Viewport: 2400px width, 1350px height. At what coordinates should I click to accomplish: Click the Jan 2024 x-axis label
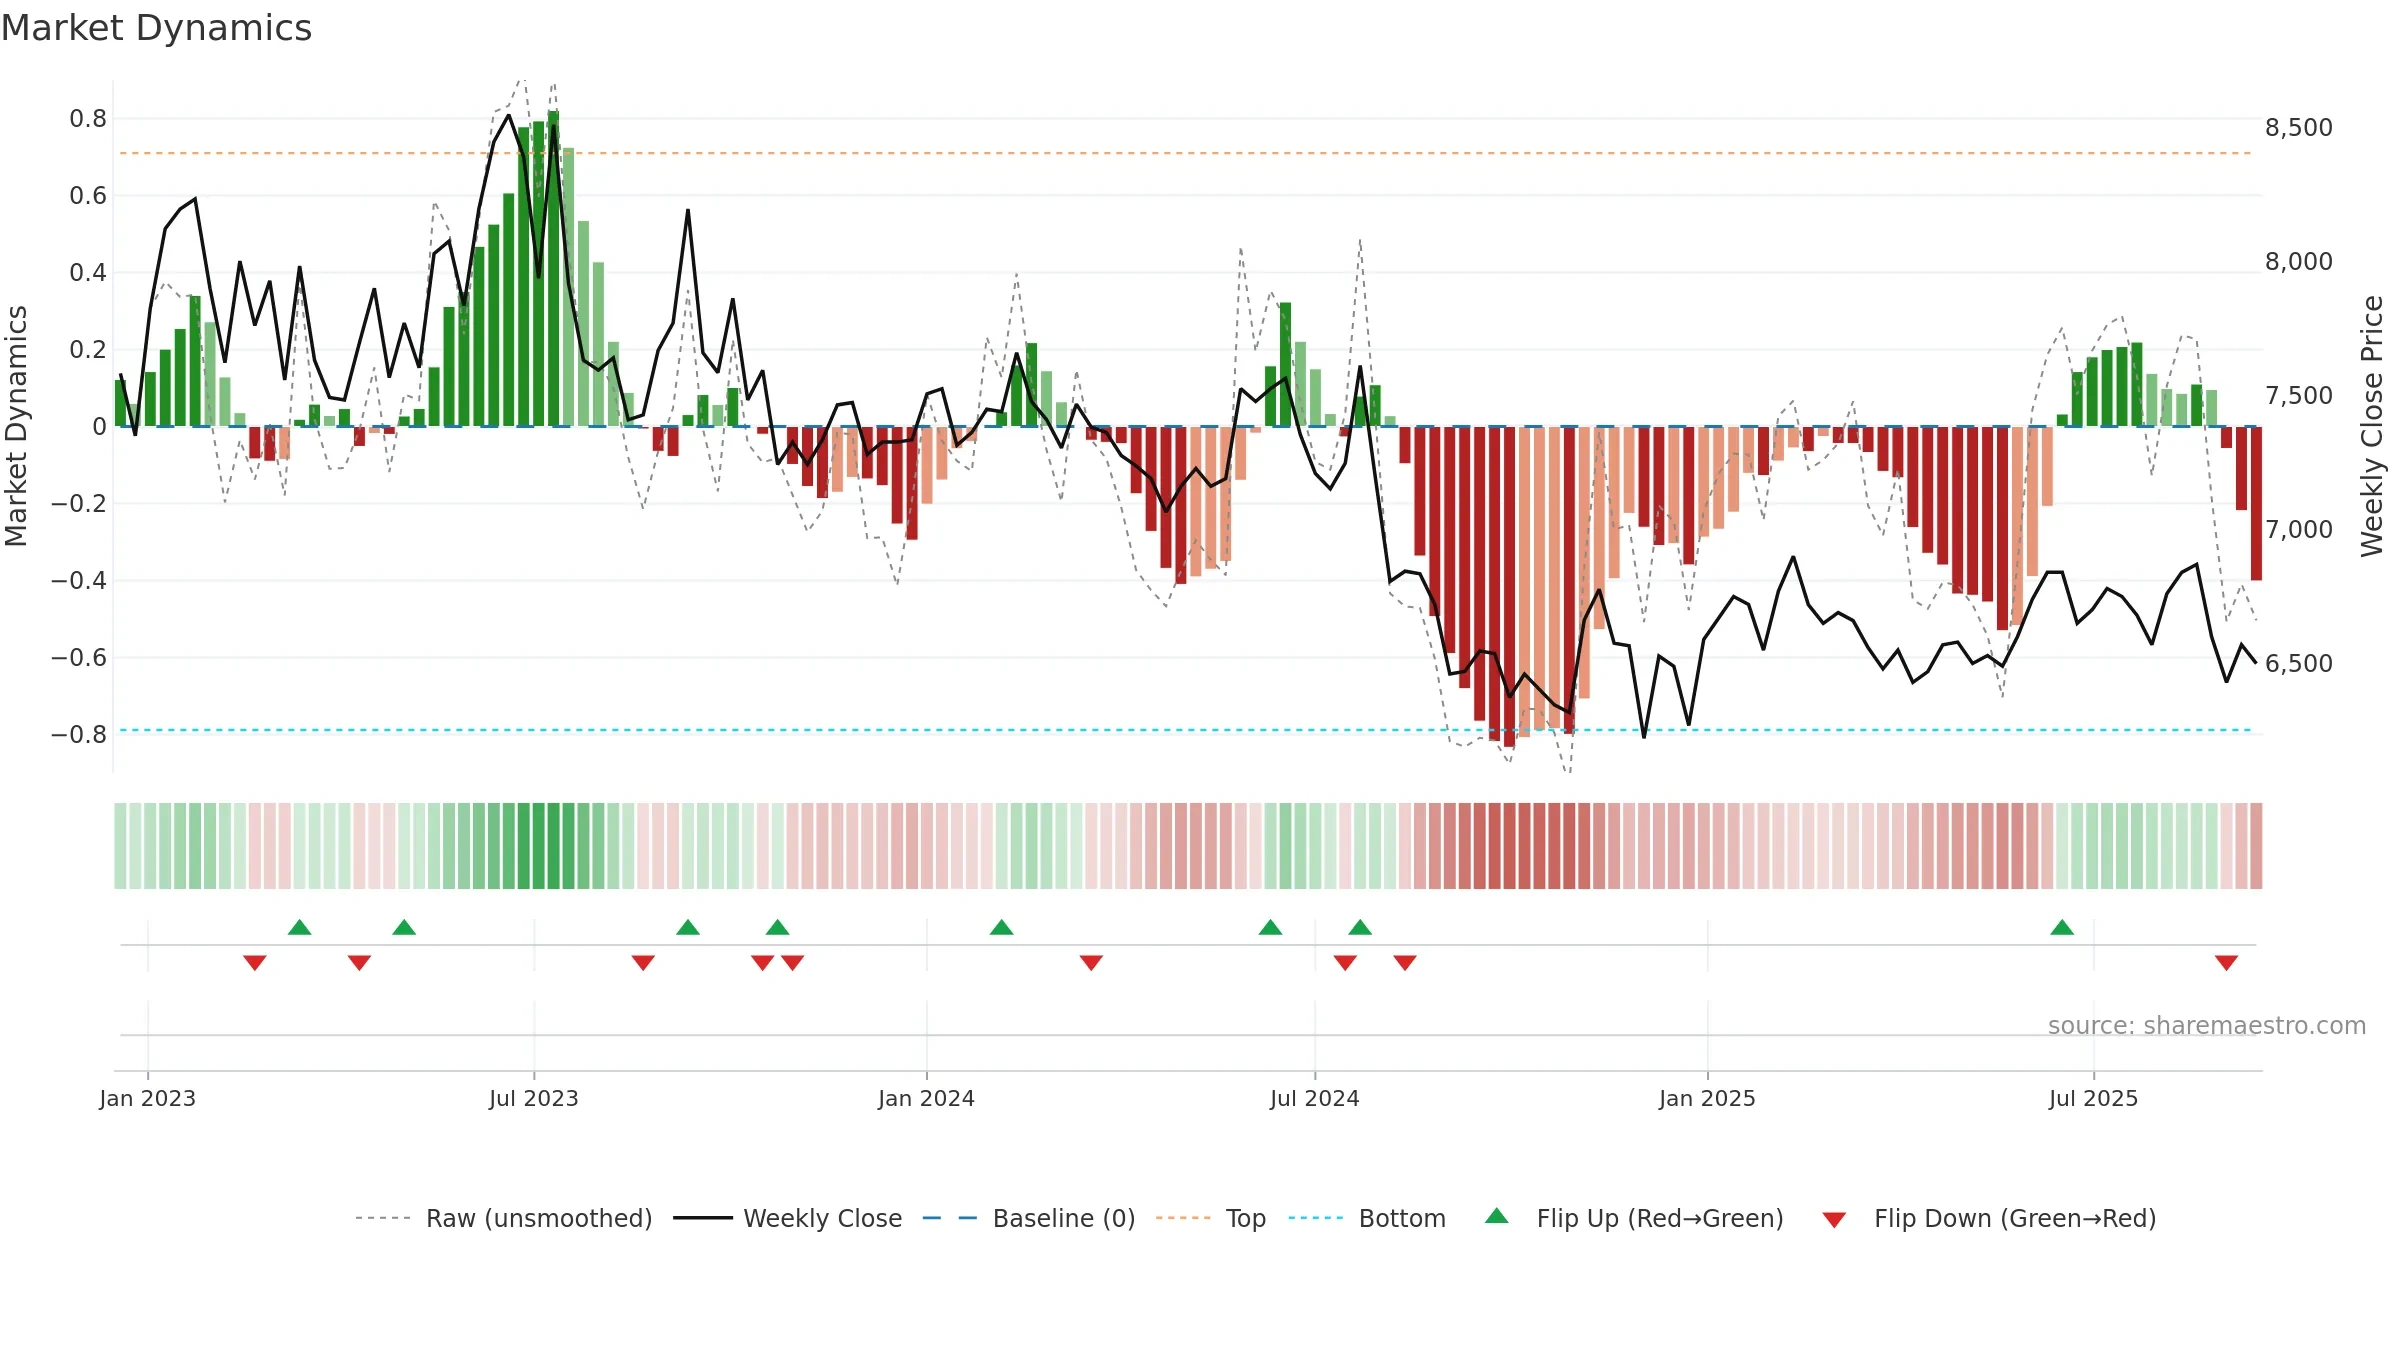(x=927, y=1098)
